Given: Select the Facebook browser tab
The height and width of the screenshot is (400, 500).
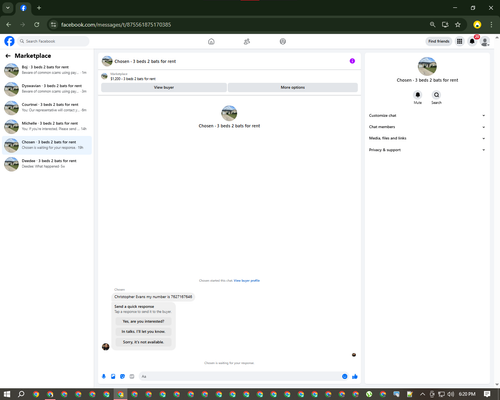Looking at the screenshot, I should click(x=23, y=8).
